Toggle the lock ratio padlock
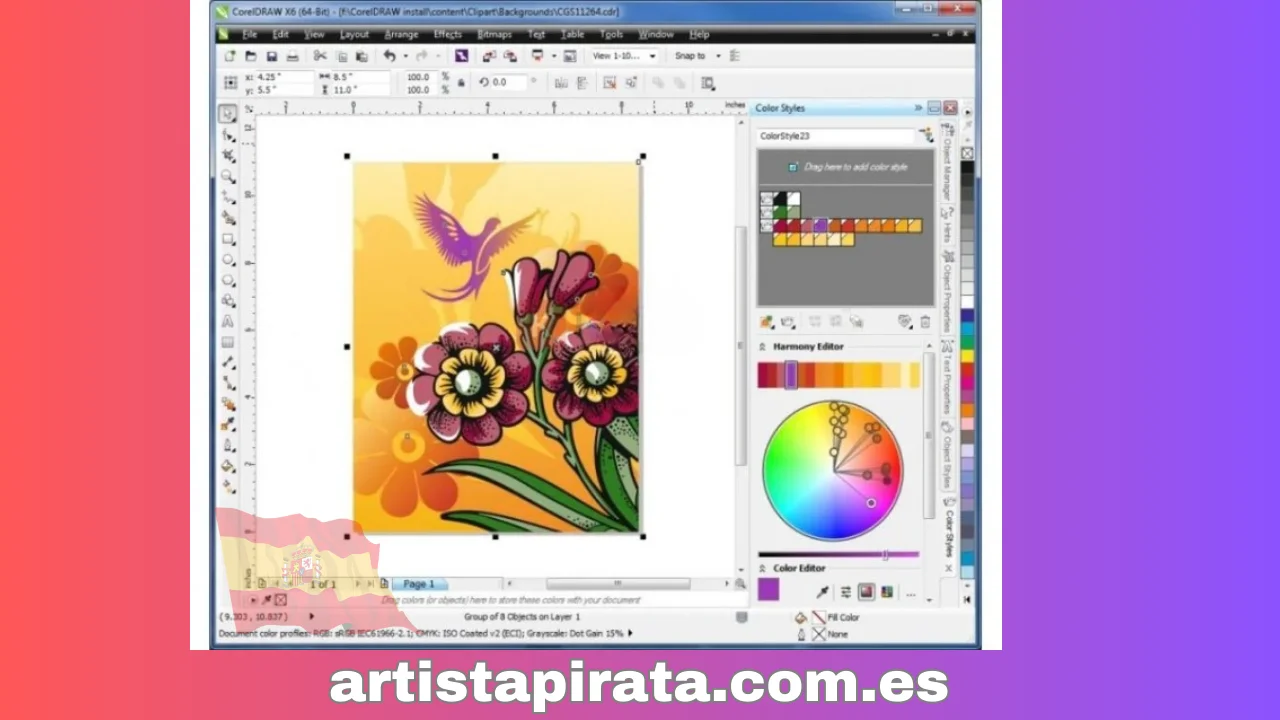 (461, 83)
